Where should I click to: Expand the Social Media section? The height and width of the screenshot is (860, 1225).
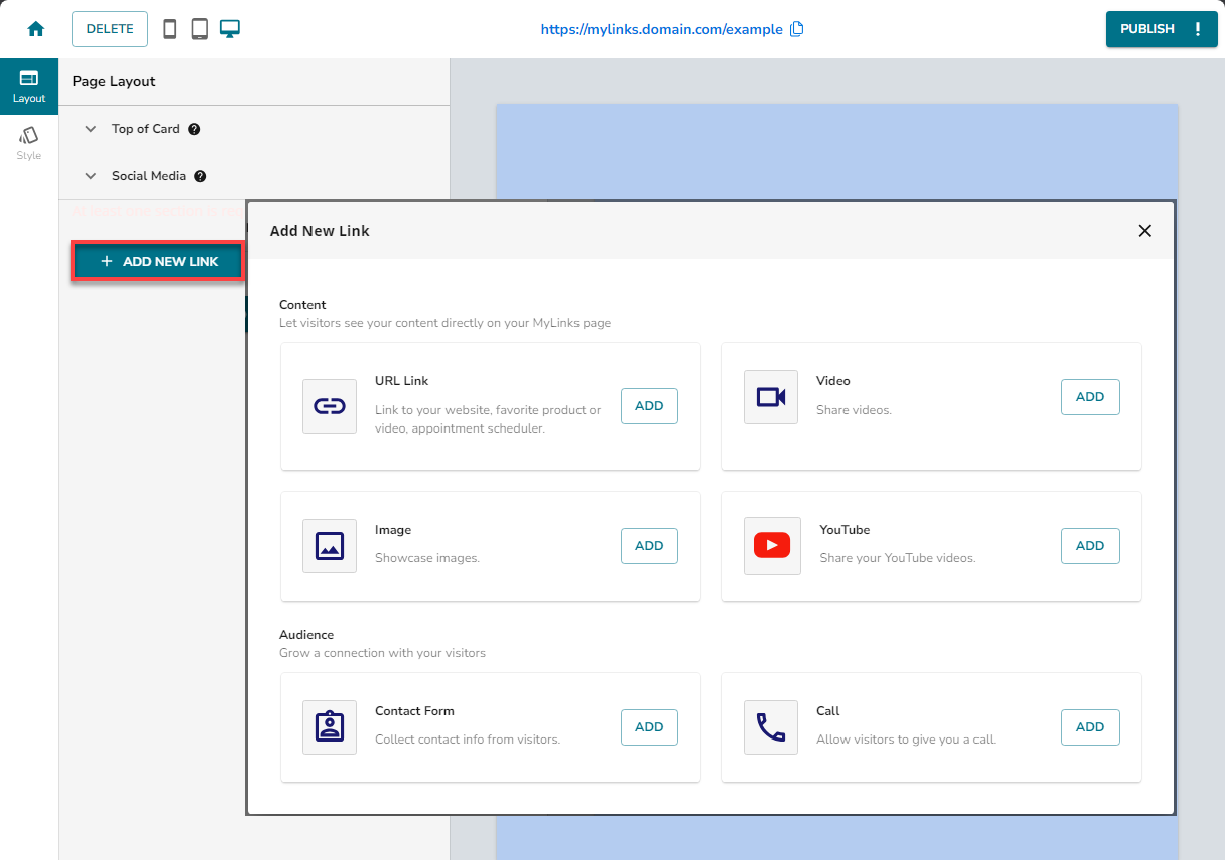91,176
